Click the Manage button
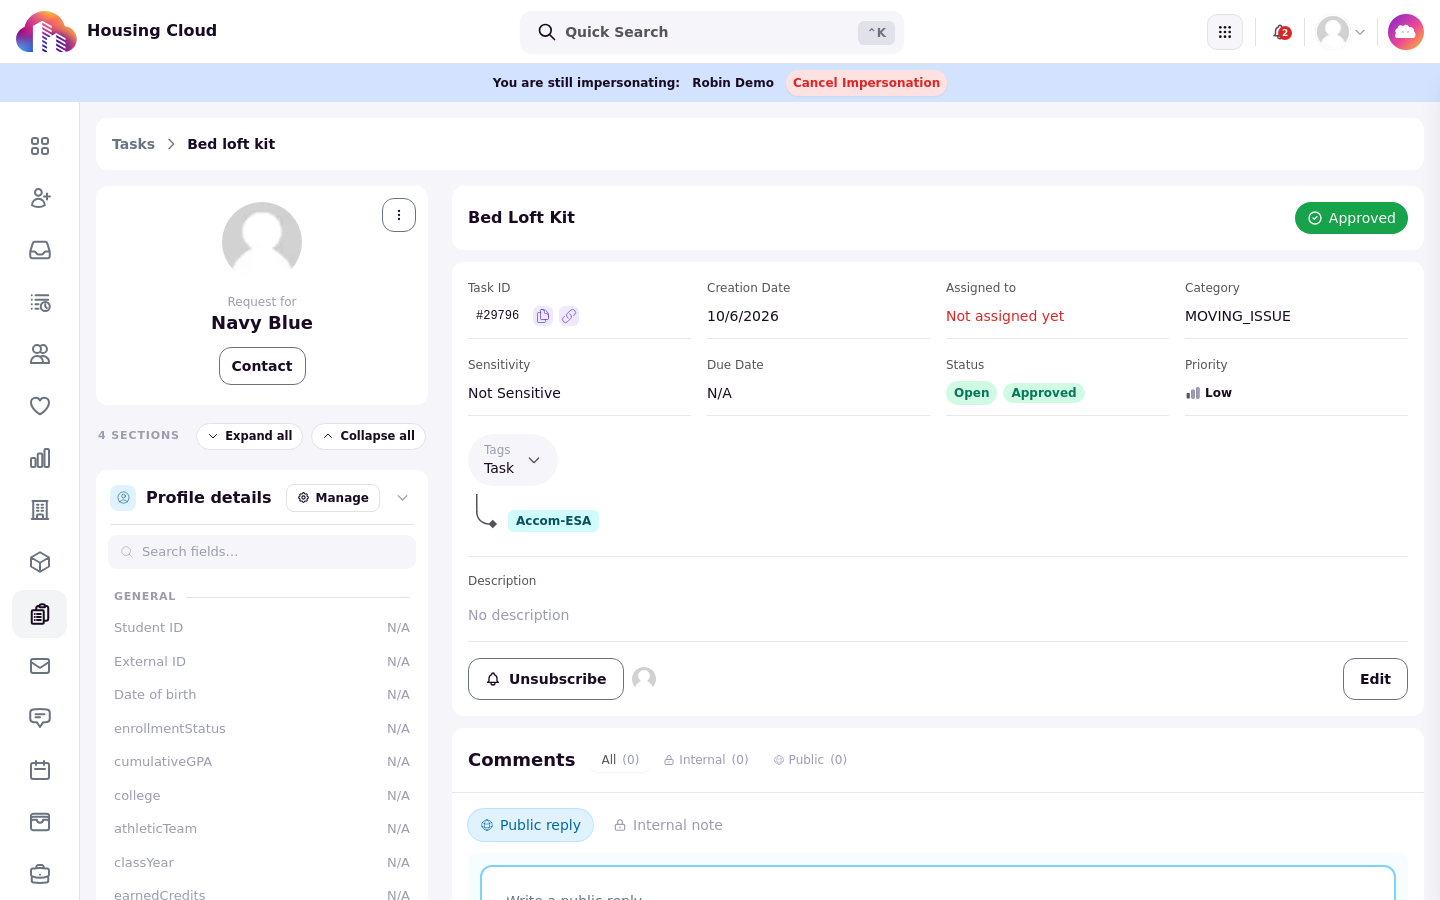The image size is (1440, 900). coord(333,498)
